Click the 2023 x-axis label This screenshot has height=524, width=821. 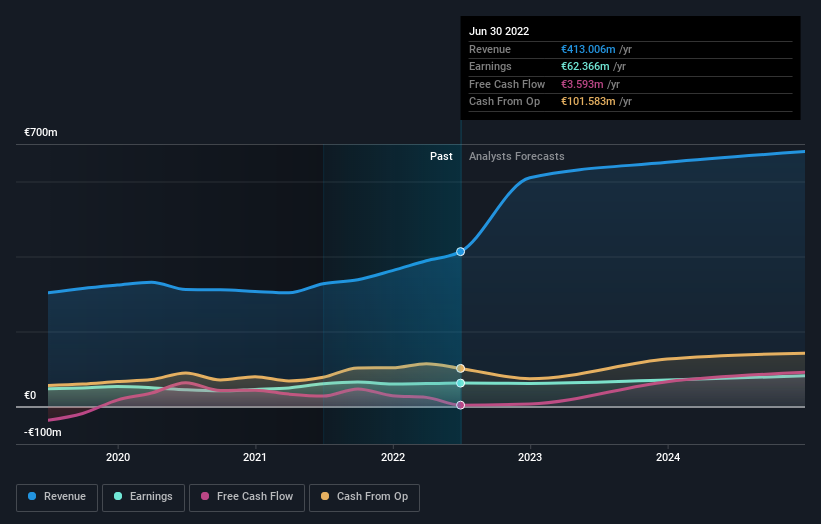(530, 457)
